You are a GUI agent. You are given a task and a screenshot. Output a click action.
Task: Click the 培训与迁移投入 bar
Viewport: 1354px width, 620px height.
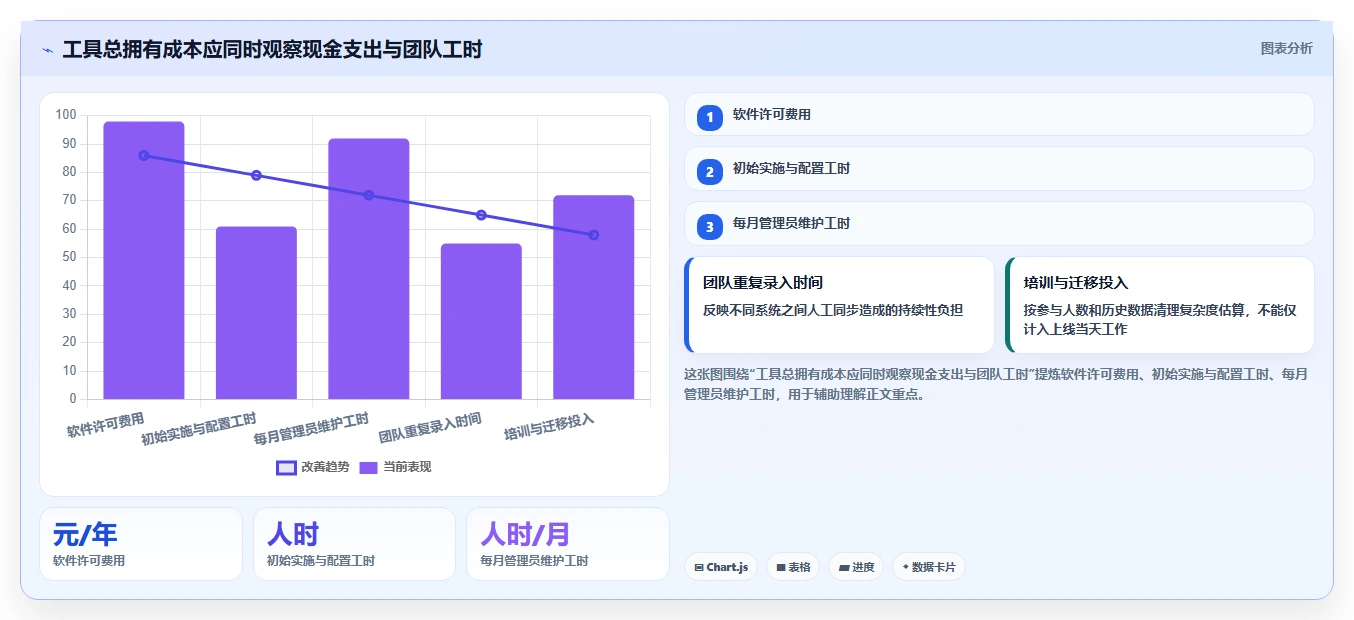point(594,297)
